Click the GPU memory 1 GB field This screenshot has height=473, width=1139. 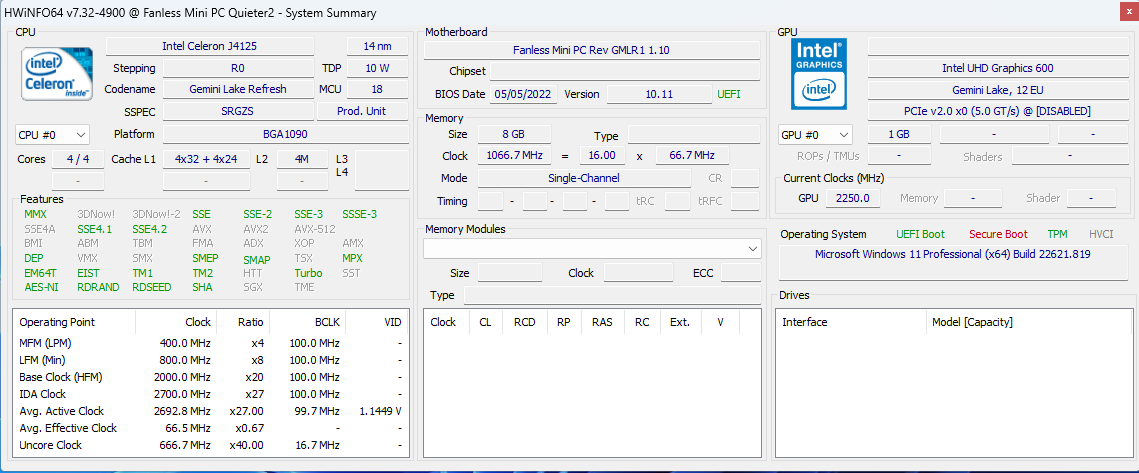coord(899,134)
